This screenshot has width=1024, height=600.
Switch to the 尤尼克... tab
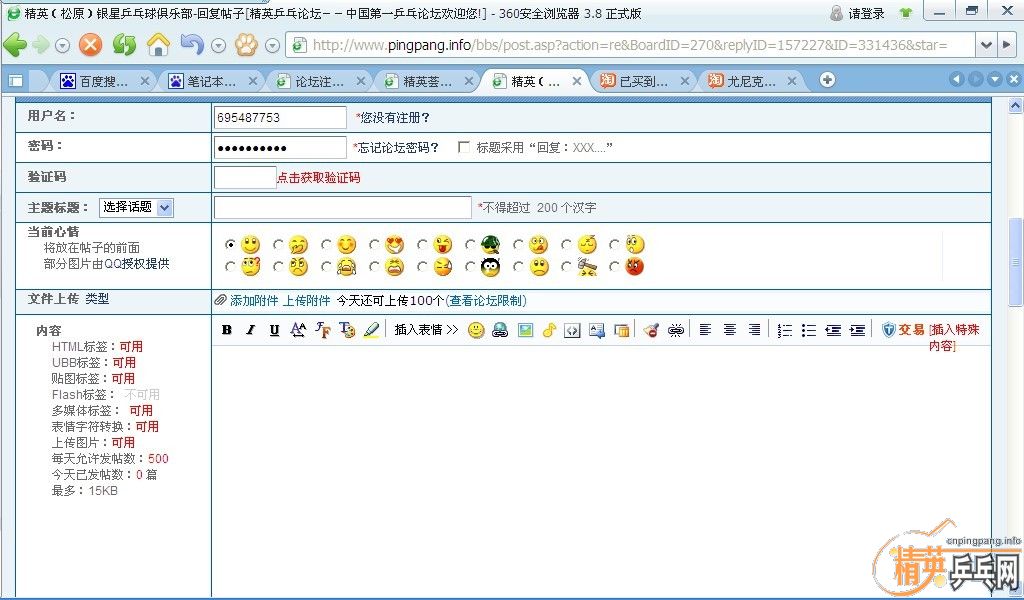tap(751, 81)
